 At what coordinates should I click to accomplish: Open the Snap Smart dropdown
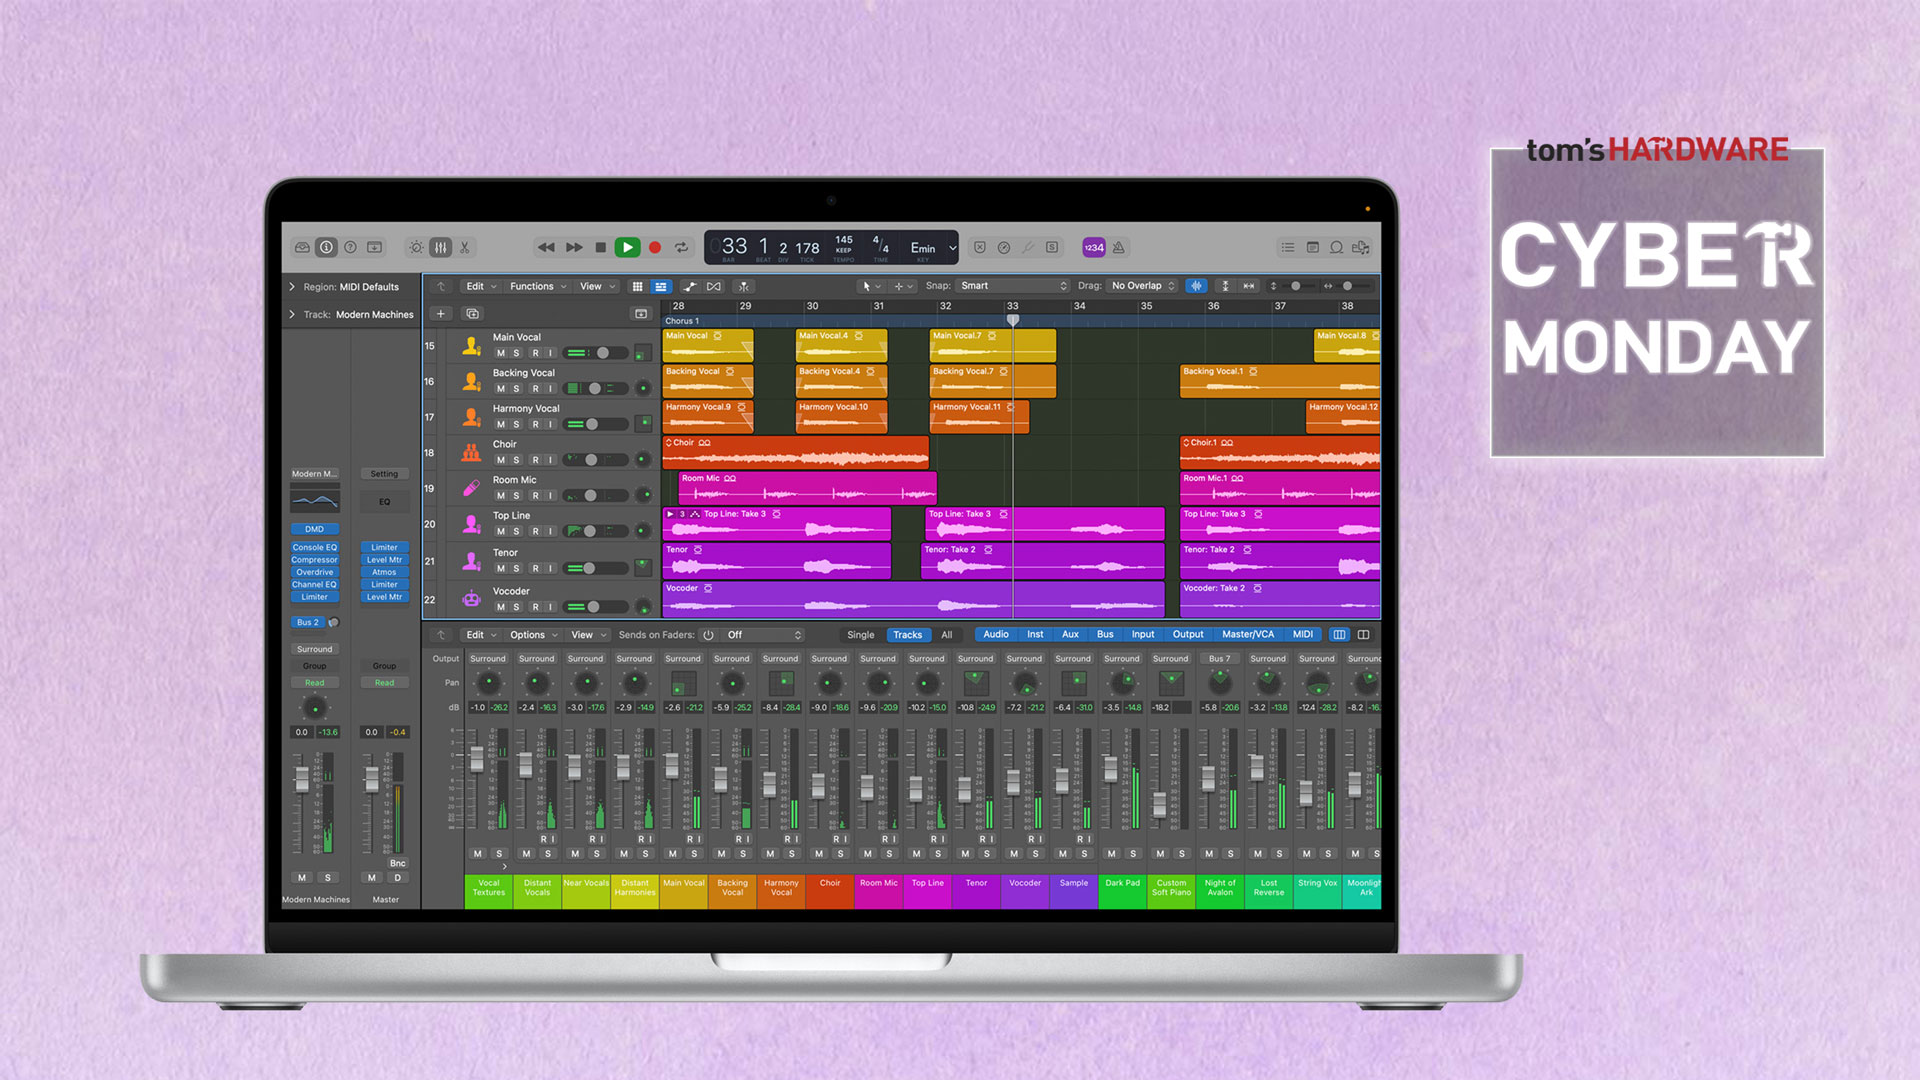[1012, 285]
